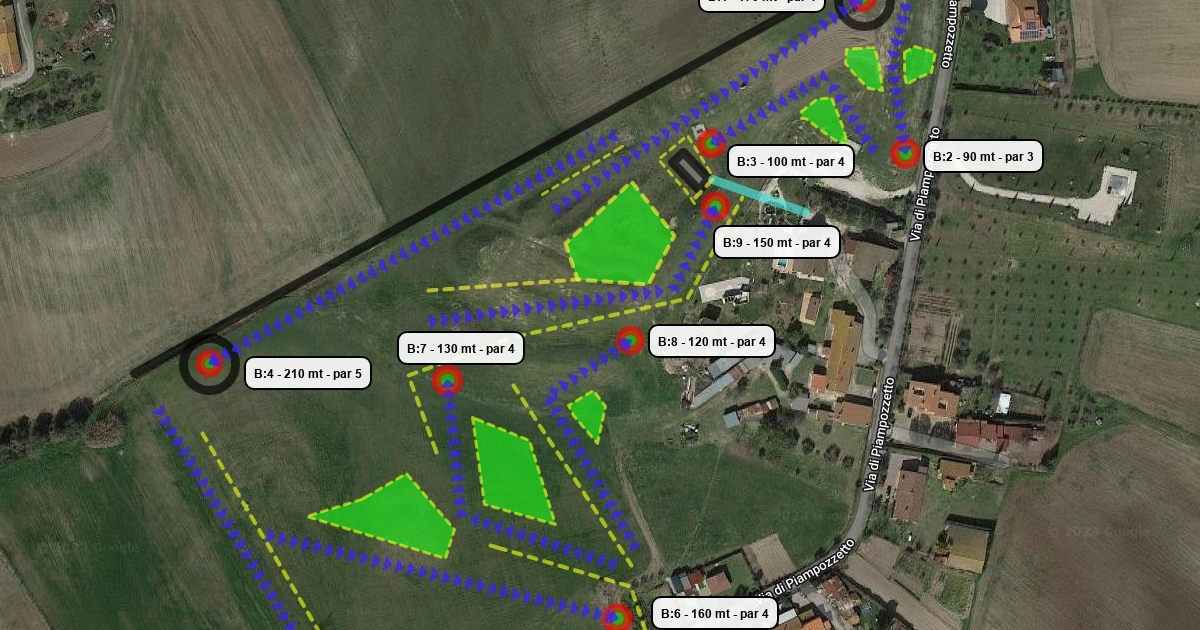Click the 'B:9 - 150 mt - par 4' label

pos(776,242)
